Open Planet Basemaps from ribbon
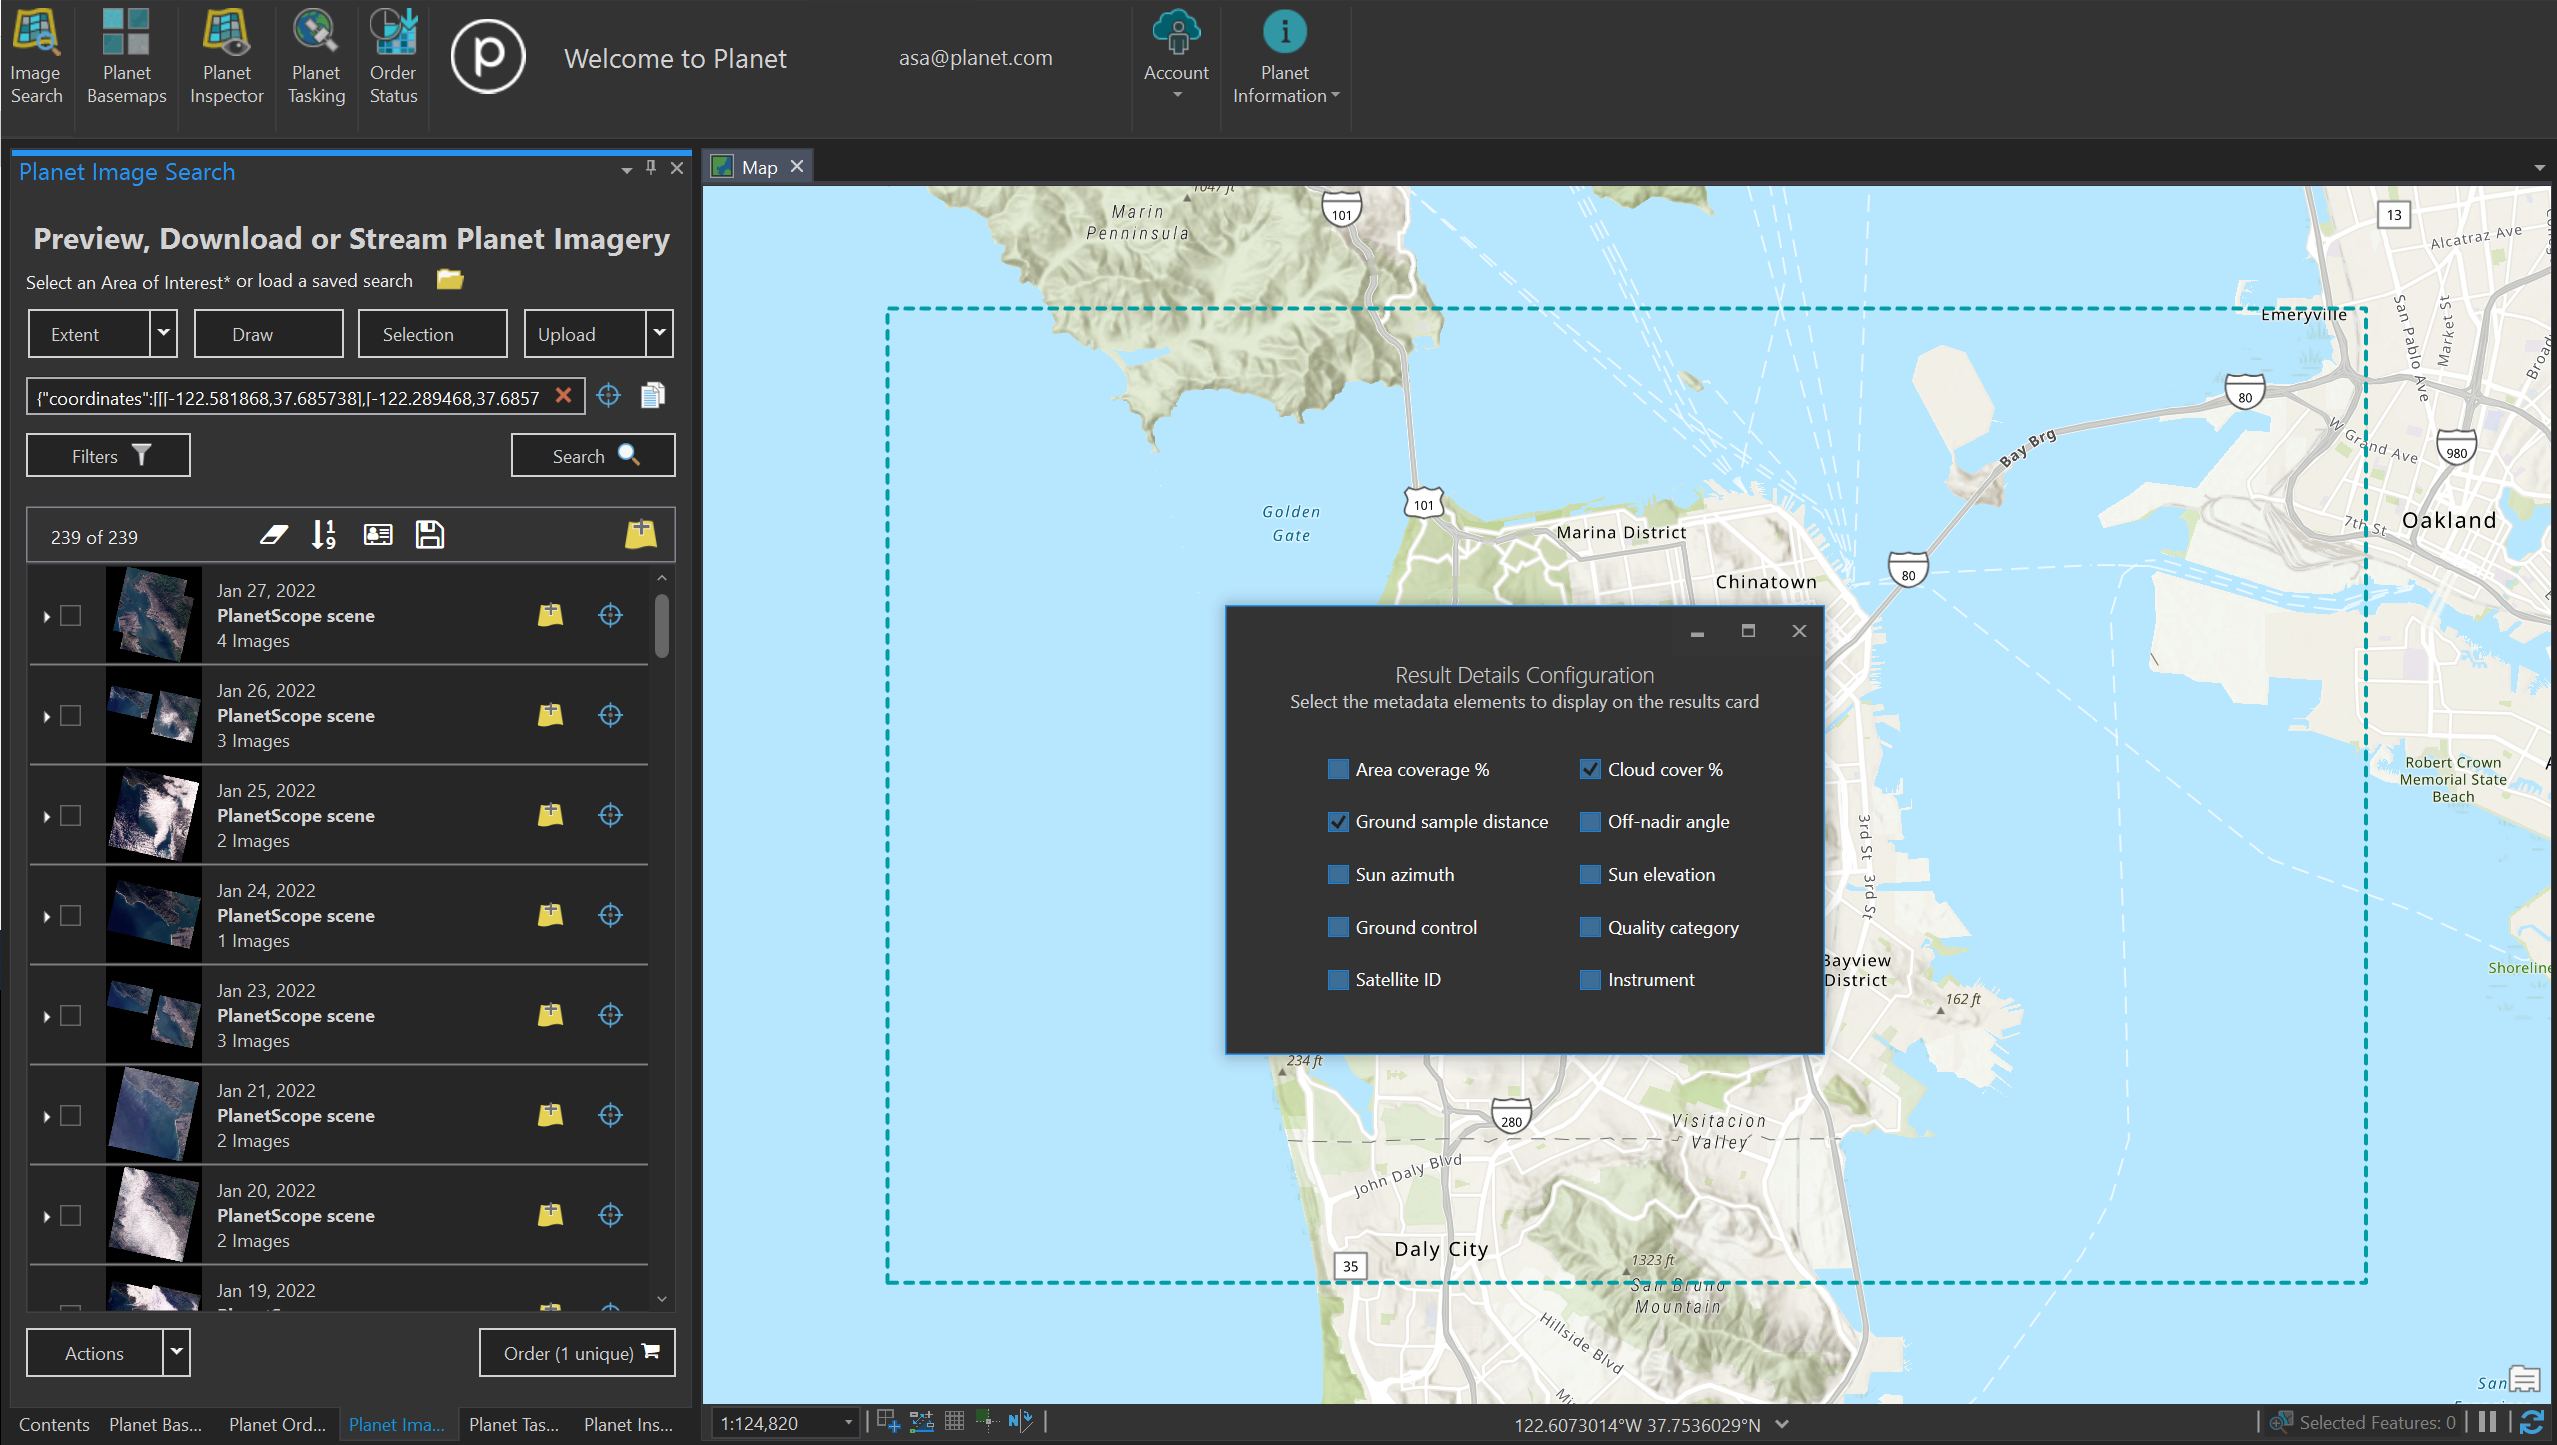The image size is (2557, 1445). coord(126,57)
